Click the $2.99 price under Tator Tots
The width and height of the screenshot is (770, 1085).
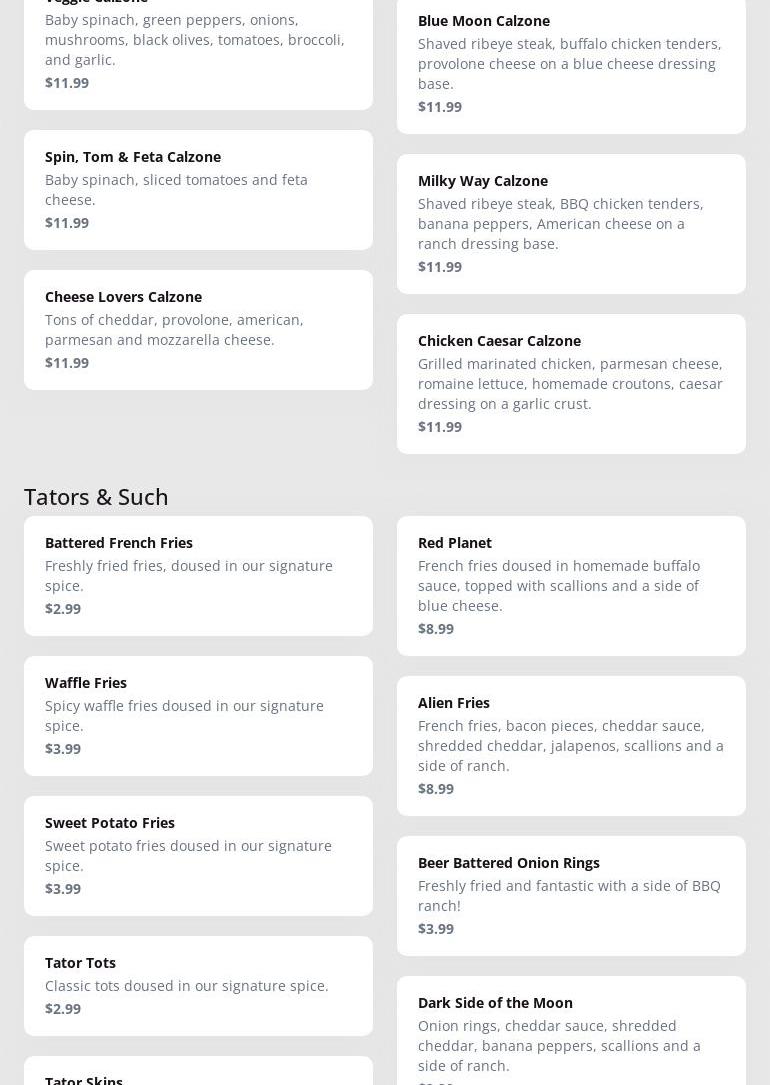click(63, 1008)
